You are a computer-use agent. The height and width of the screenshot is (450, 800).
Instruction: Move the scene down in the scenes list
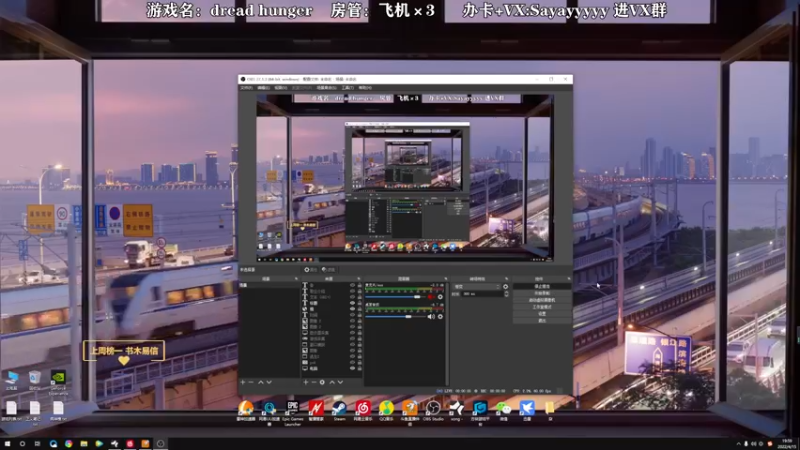tap(269, 382)
